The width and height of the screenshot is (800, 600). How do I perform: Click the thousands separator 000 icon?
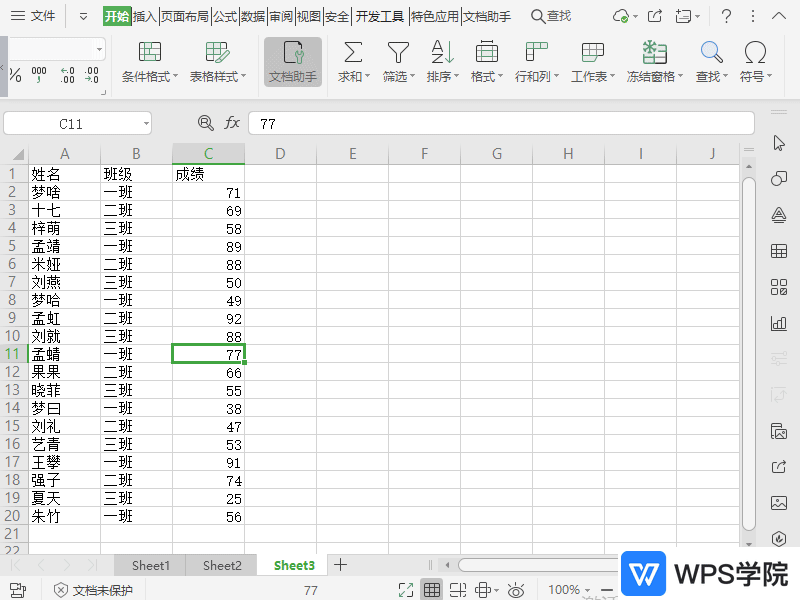(x=39, y=75)
